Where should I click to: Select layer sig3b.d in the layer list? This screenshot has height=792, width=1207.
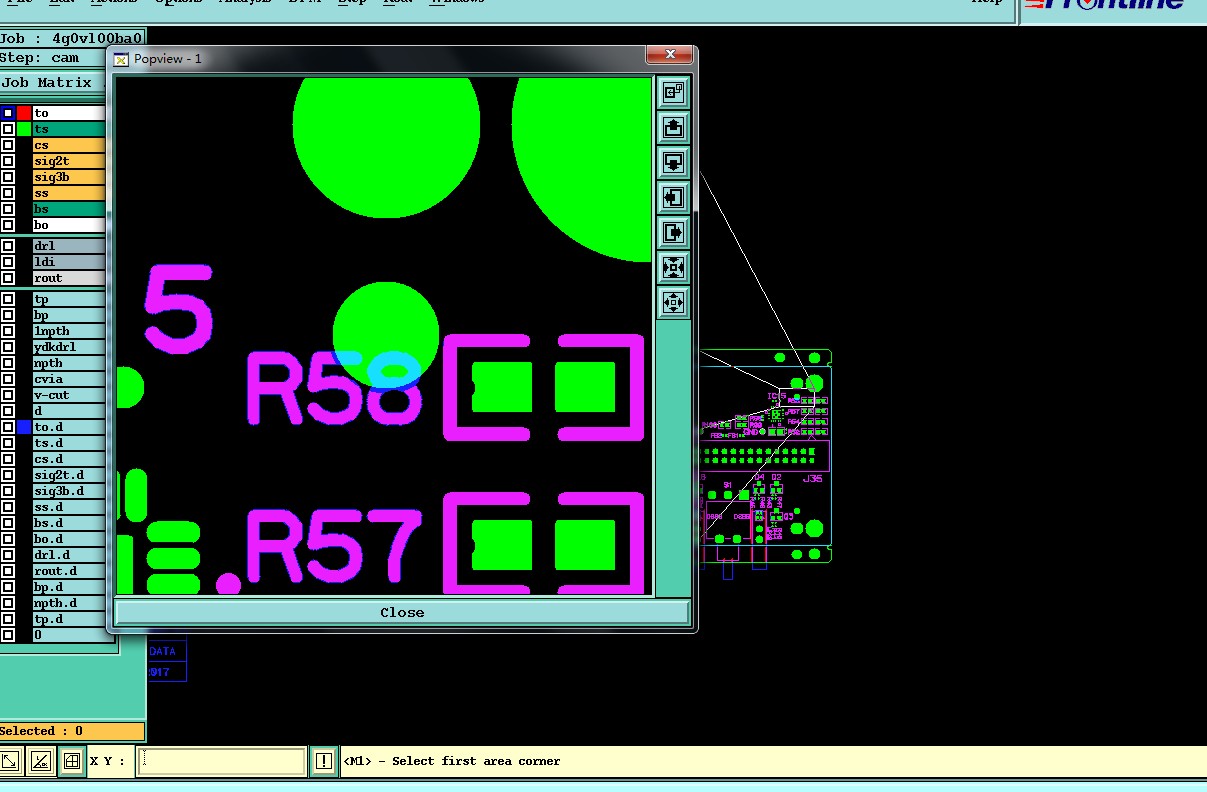[x=68, y=491]
